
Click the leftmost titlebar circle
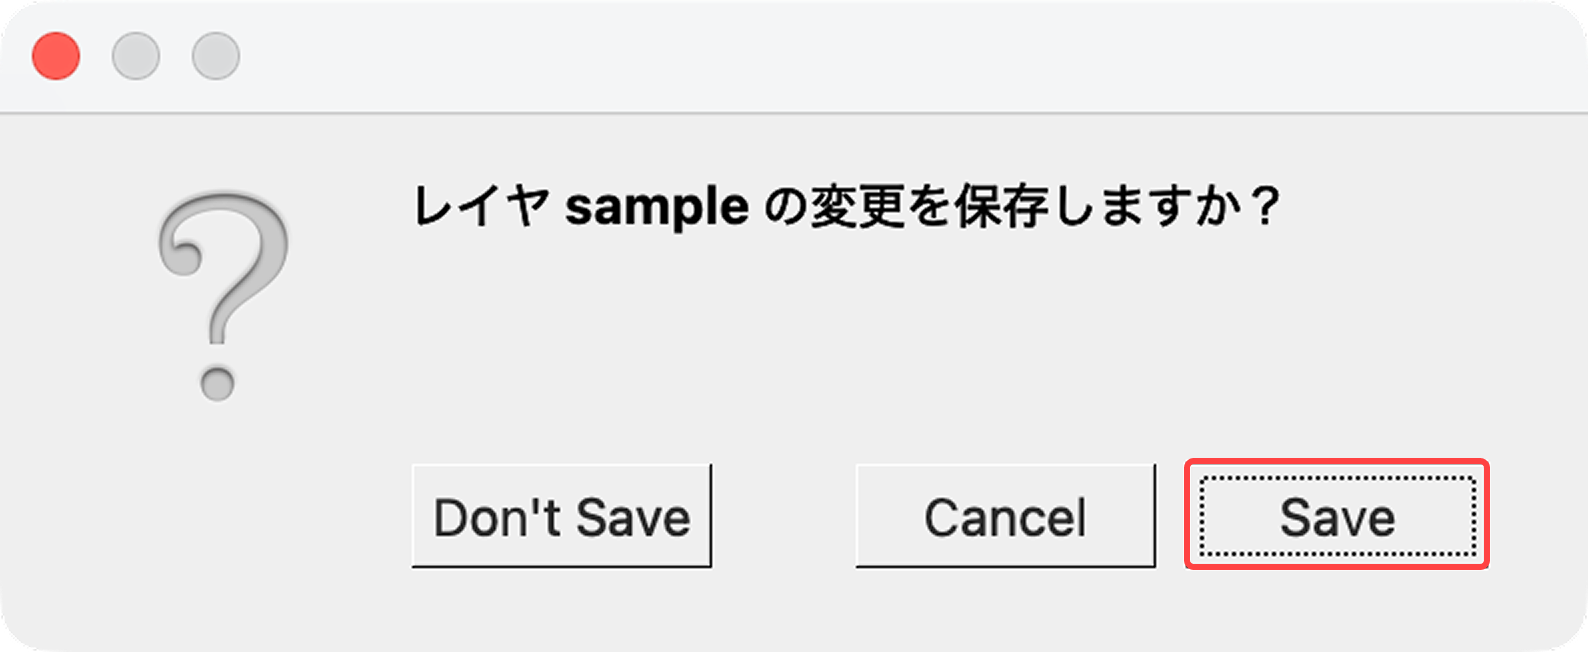[x=55, y=57]
